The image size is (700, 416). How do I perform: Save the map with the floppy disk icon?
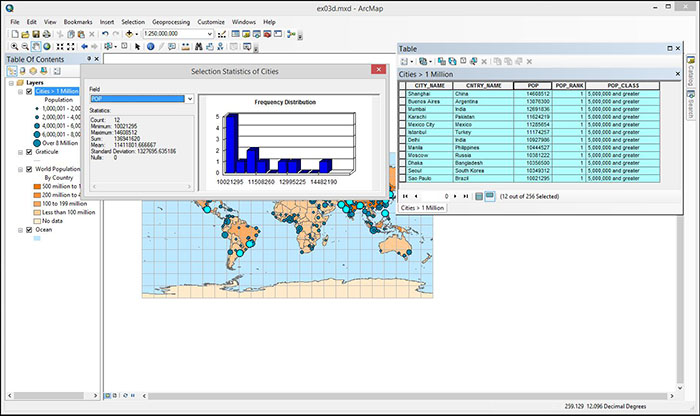(36, 34)
